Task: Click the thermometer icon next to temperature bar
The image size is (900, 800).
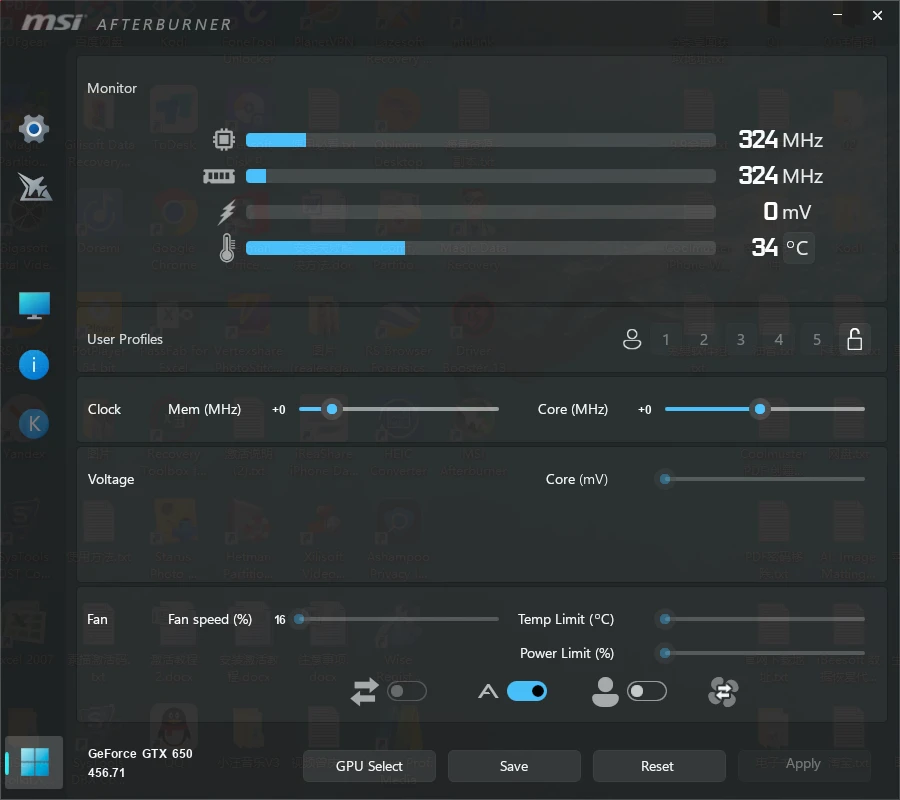Action: 227,247
